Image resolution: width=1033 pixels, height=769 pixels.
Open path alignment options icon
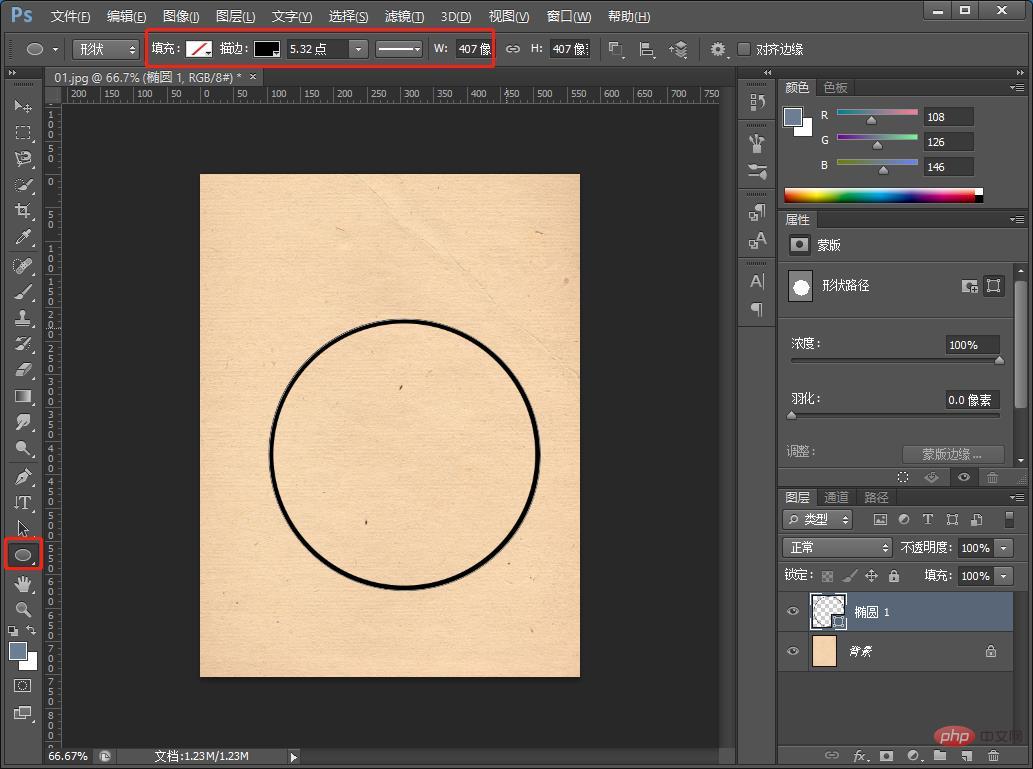(647, 49)
